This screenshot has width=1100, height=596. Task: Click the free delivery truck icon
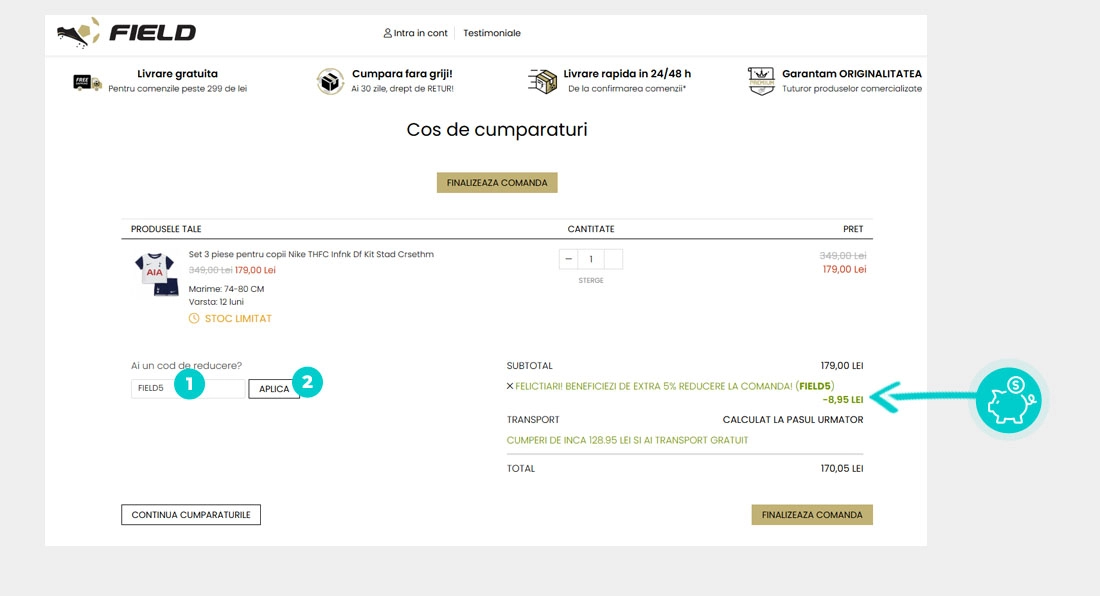coord(87,83)
